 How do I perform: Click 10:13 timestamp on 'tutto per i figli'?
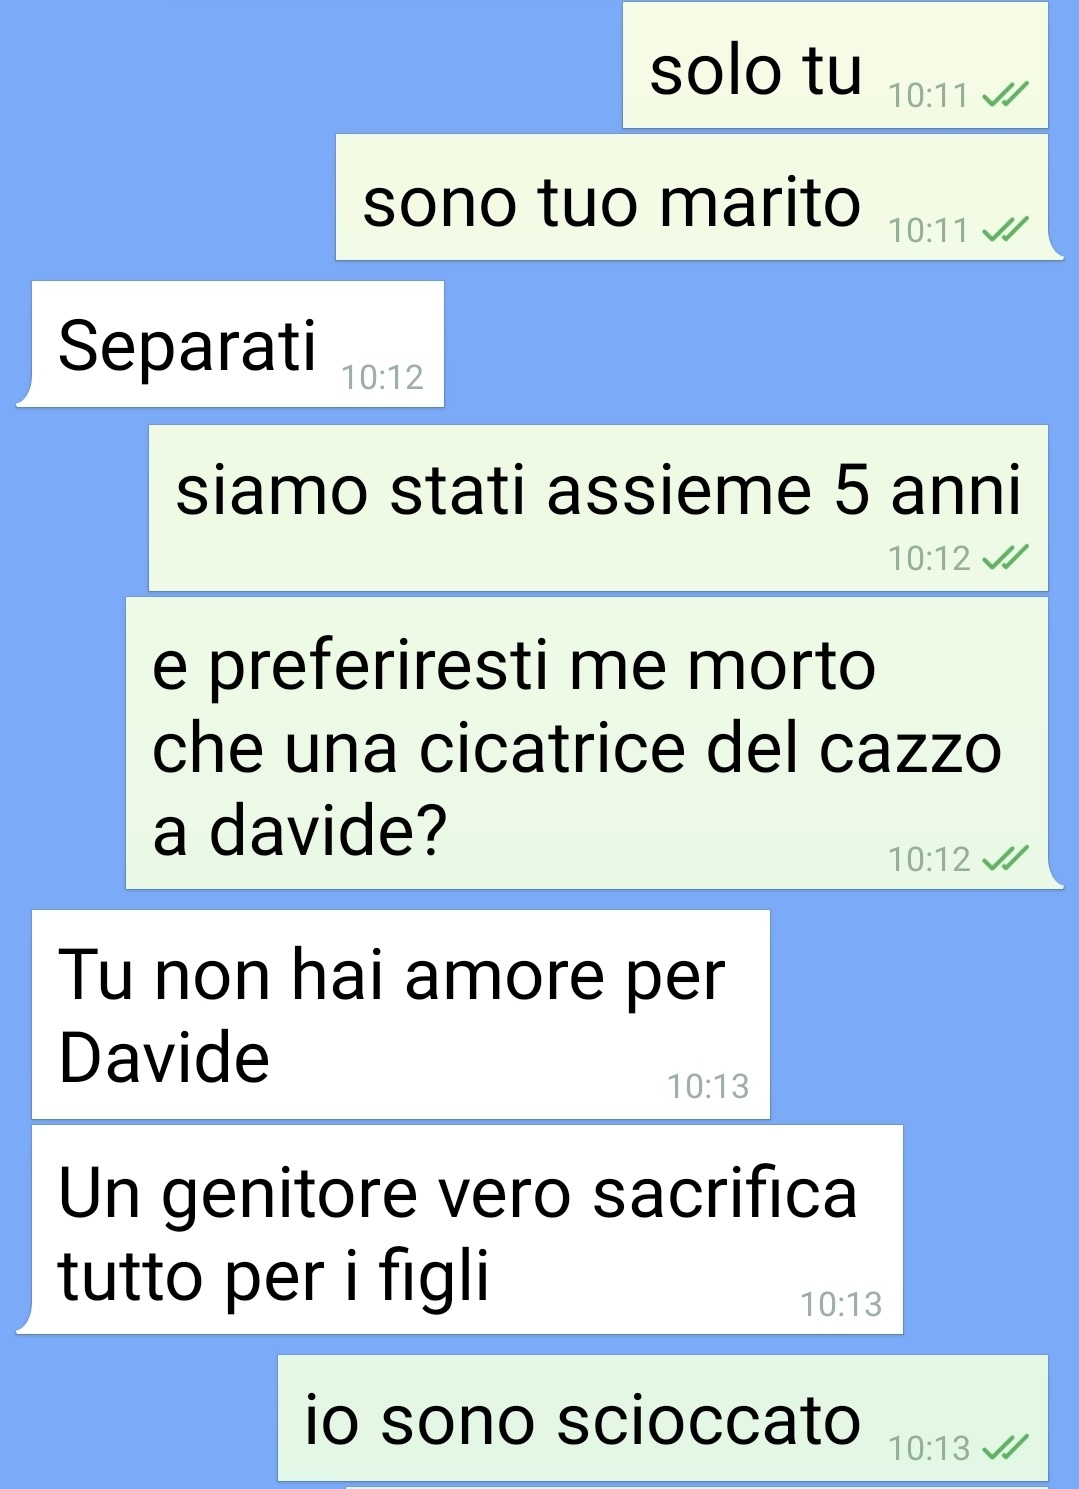click(841, 1304)
